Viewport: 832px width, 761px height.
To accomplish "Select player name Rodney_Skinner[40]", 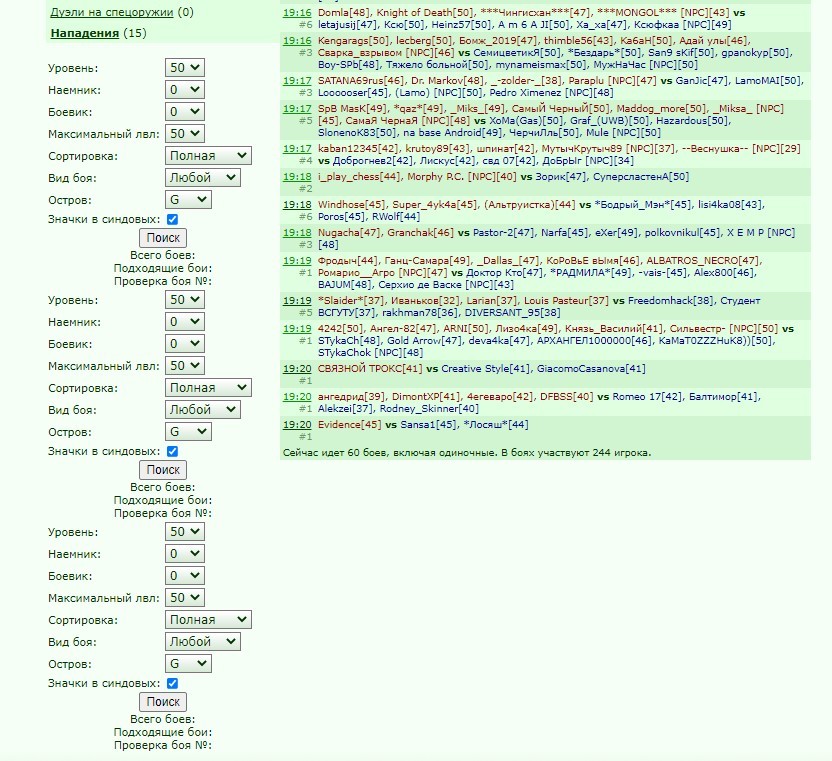I will (x=429, y=409).
